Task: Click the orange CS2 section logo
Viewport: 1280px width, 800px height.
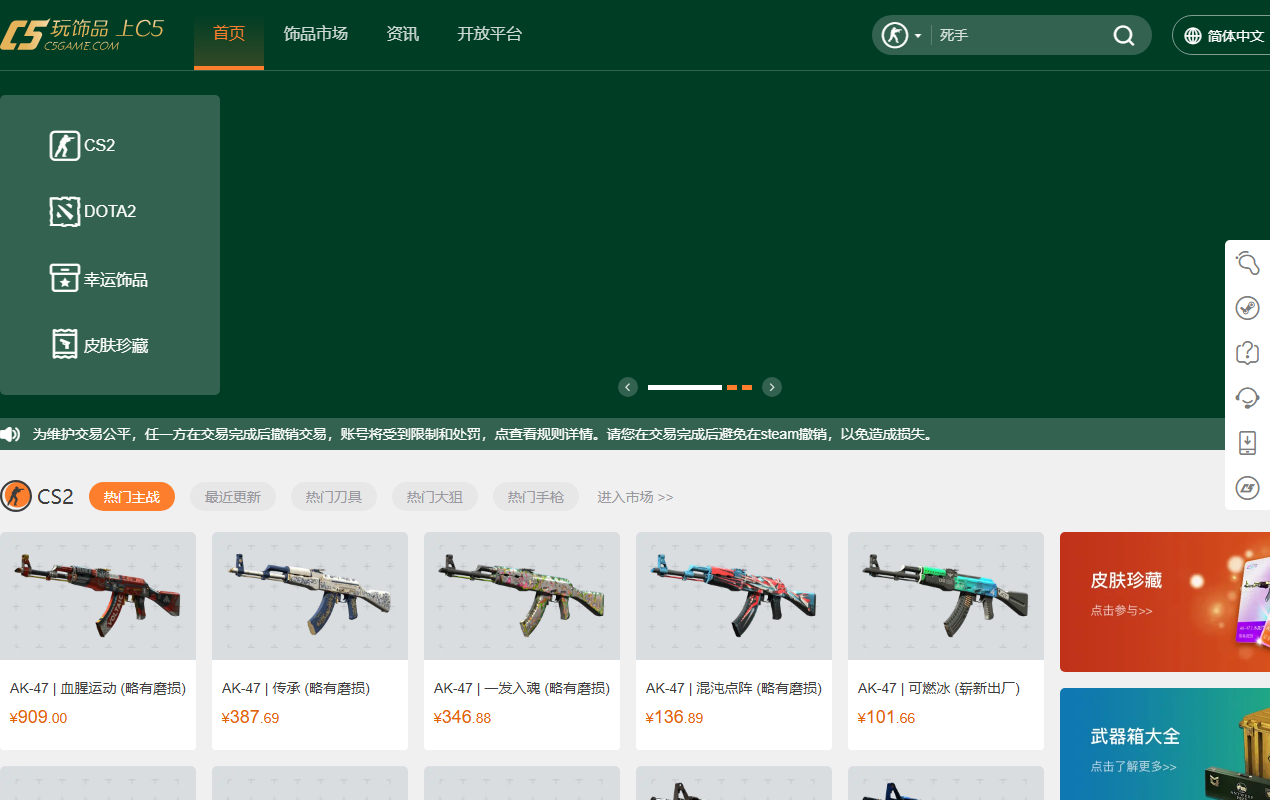Action: [x=16, y=496]
